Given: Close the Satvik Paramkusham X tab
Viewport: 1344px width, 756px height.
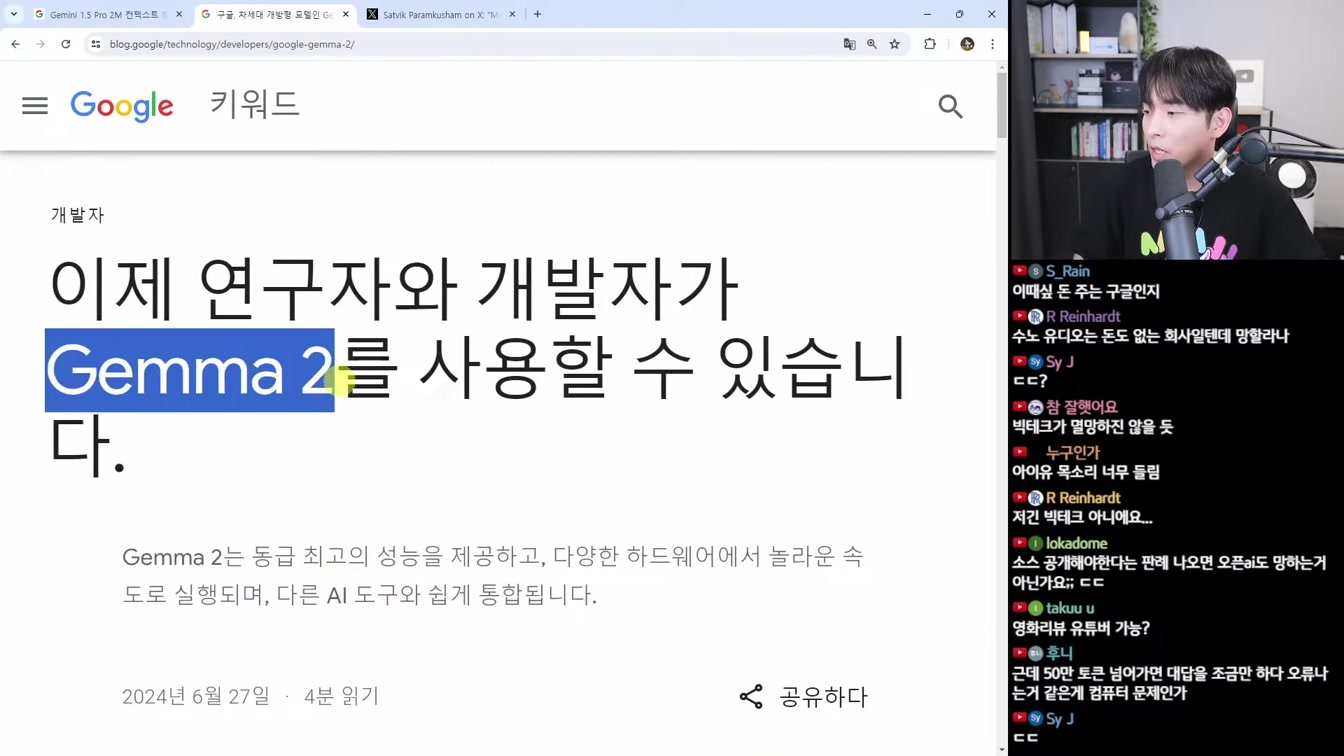Looking at the screenshot, I should pyautogui.click(x=512, y=15).
